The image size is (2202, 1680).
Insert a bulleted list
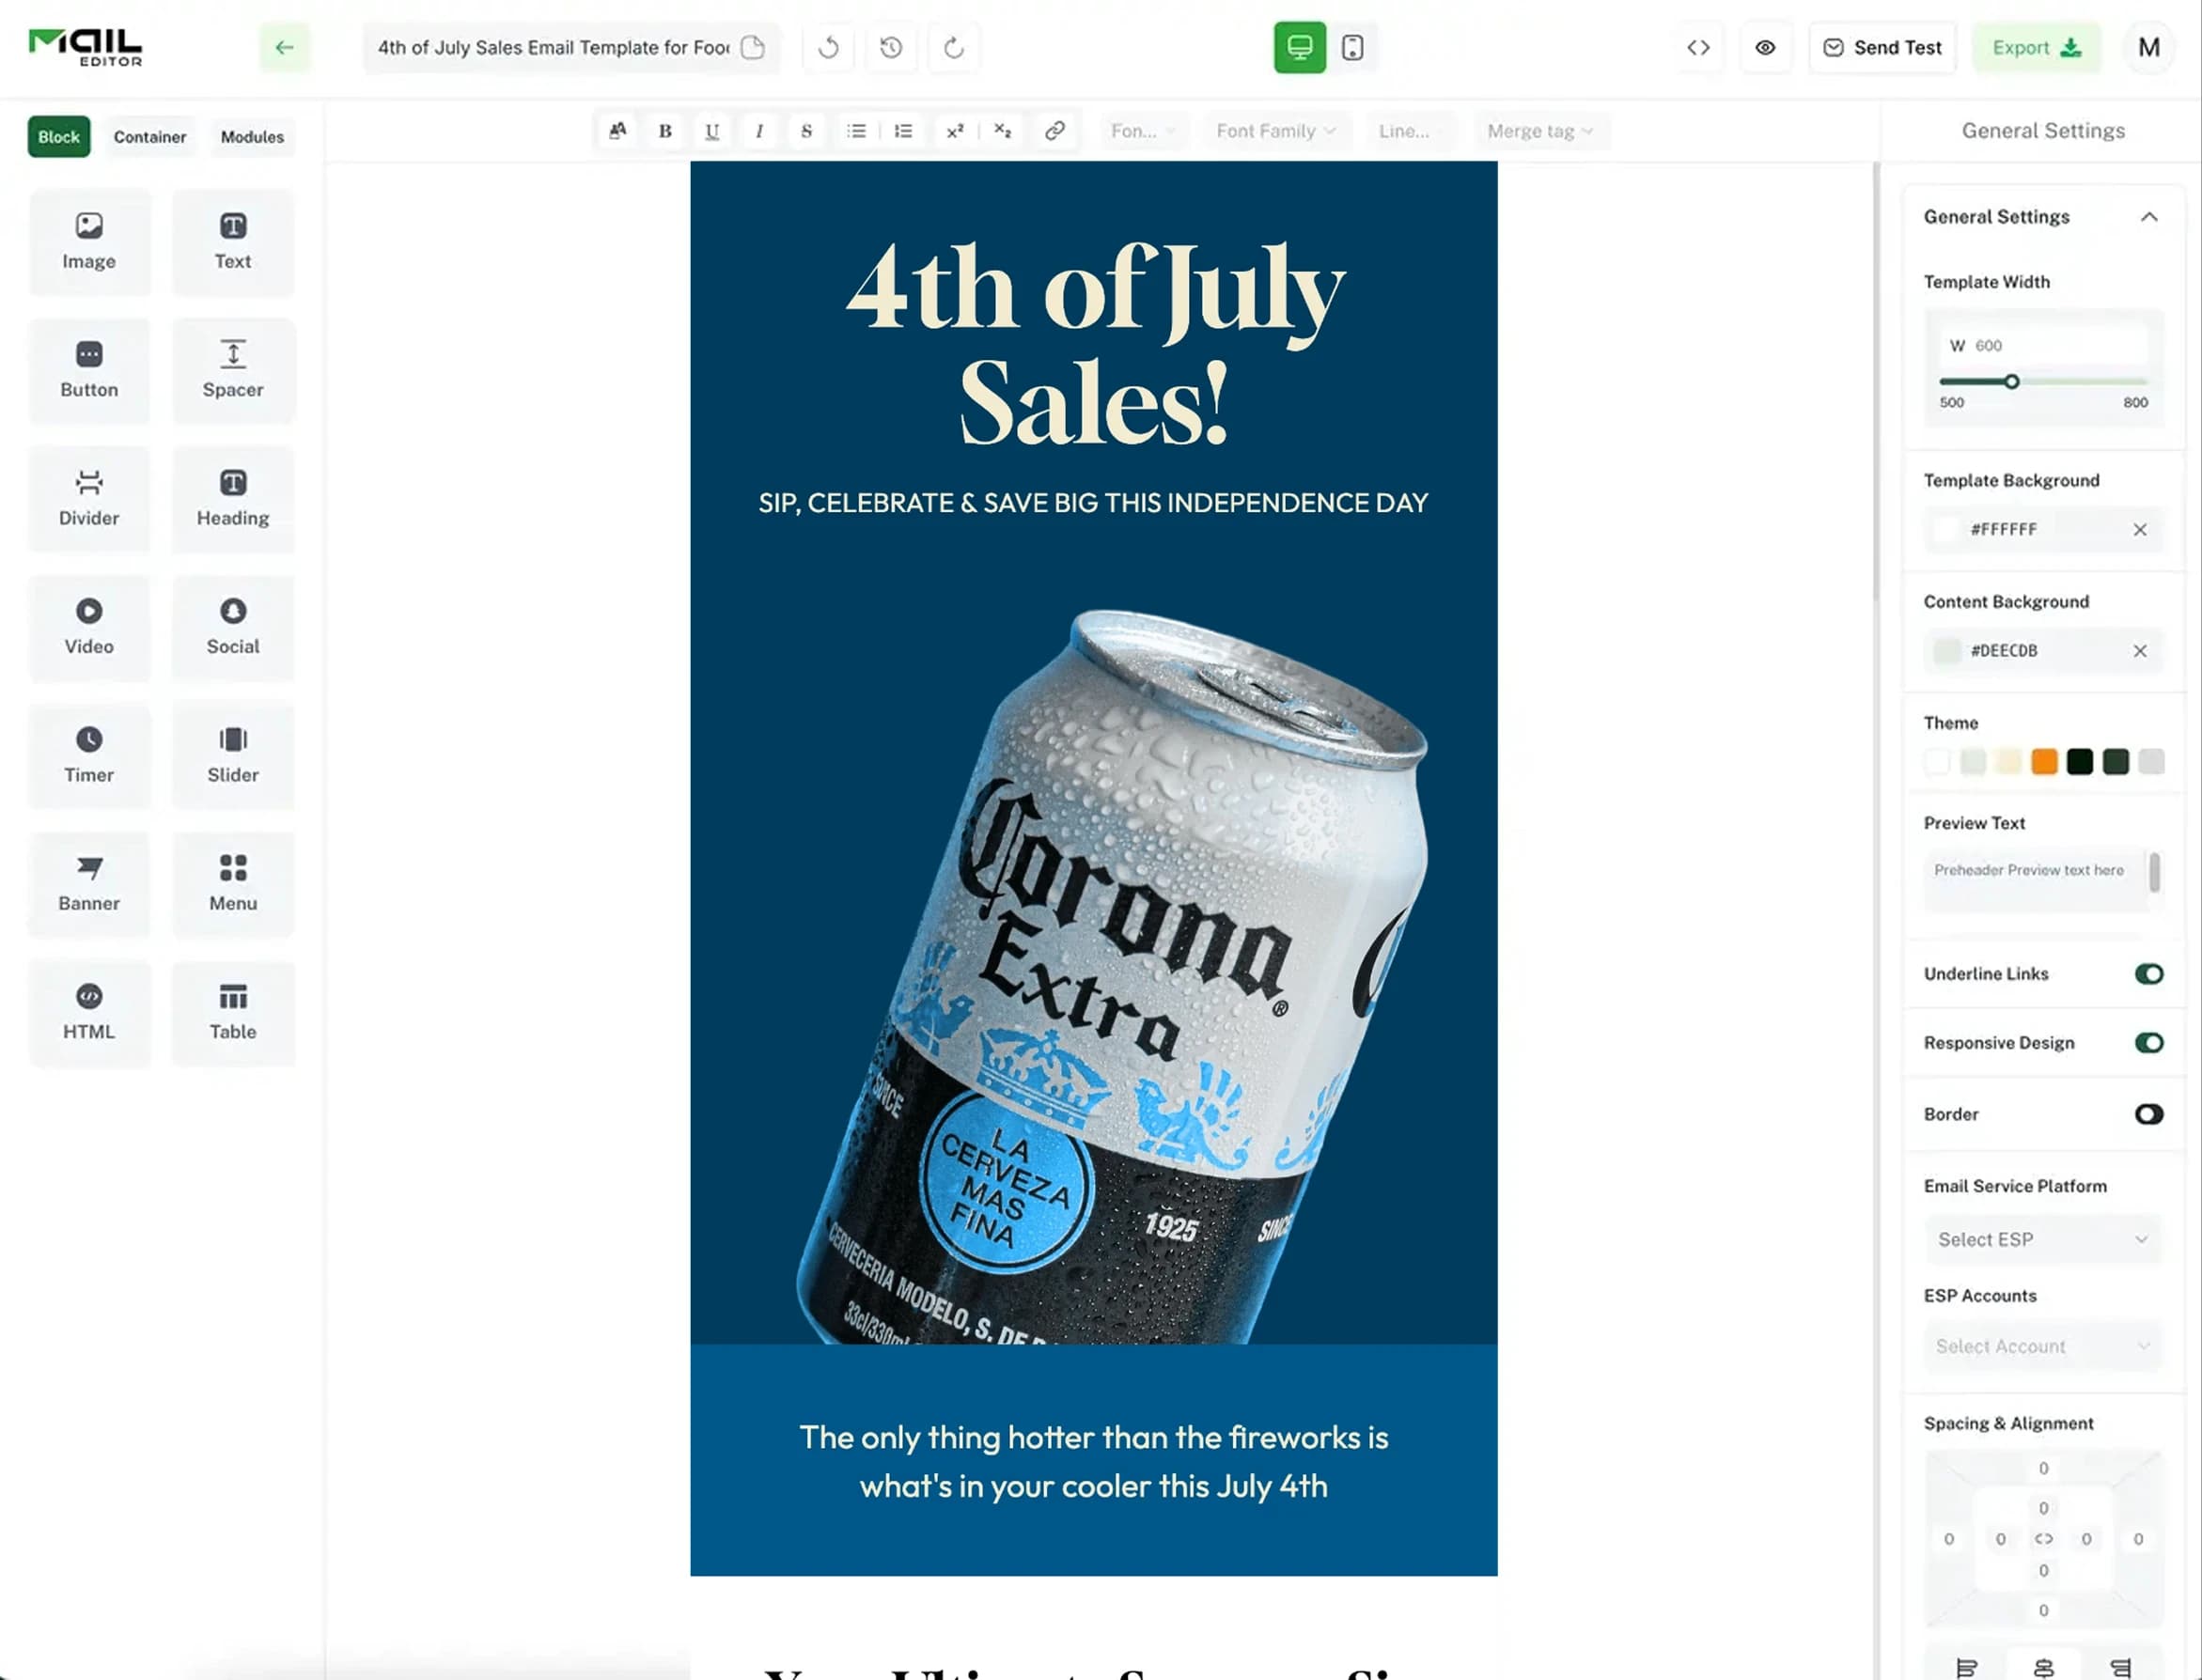(x=856, y=131)
